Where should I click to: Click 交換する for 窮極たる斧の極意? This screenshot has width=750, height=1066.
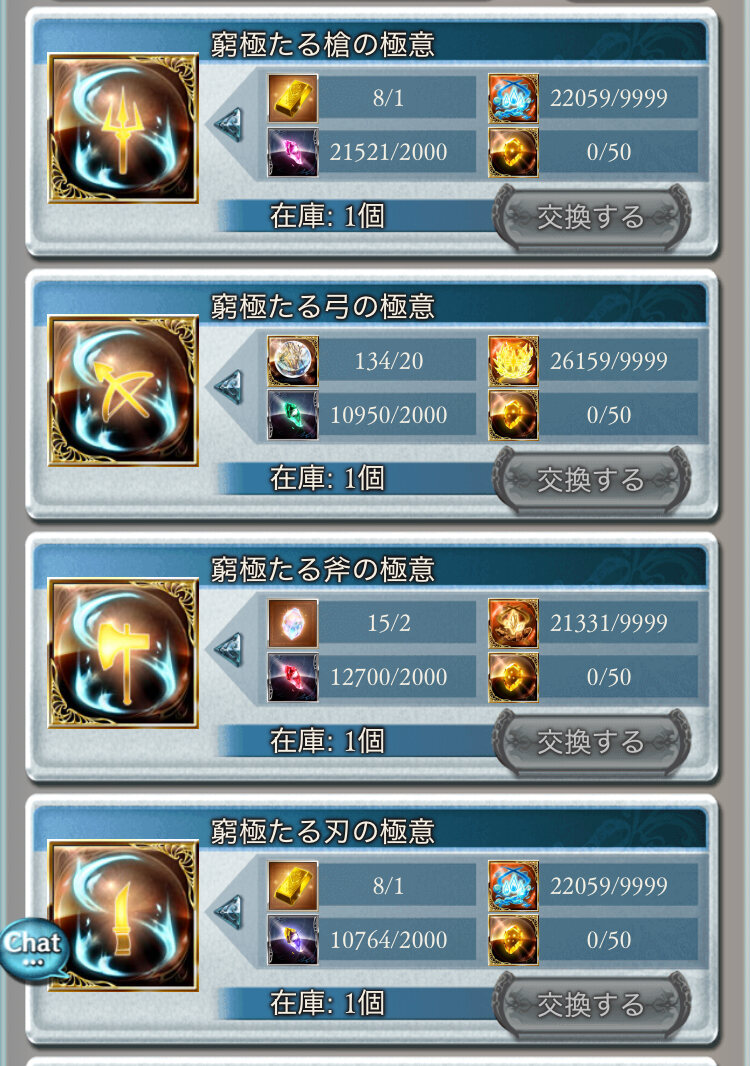pos(591,742)
